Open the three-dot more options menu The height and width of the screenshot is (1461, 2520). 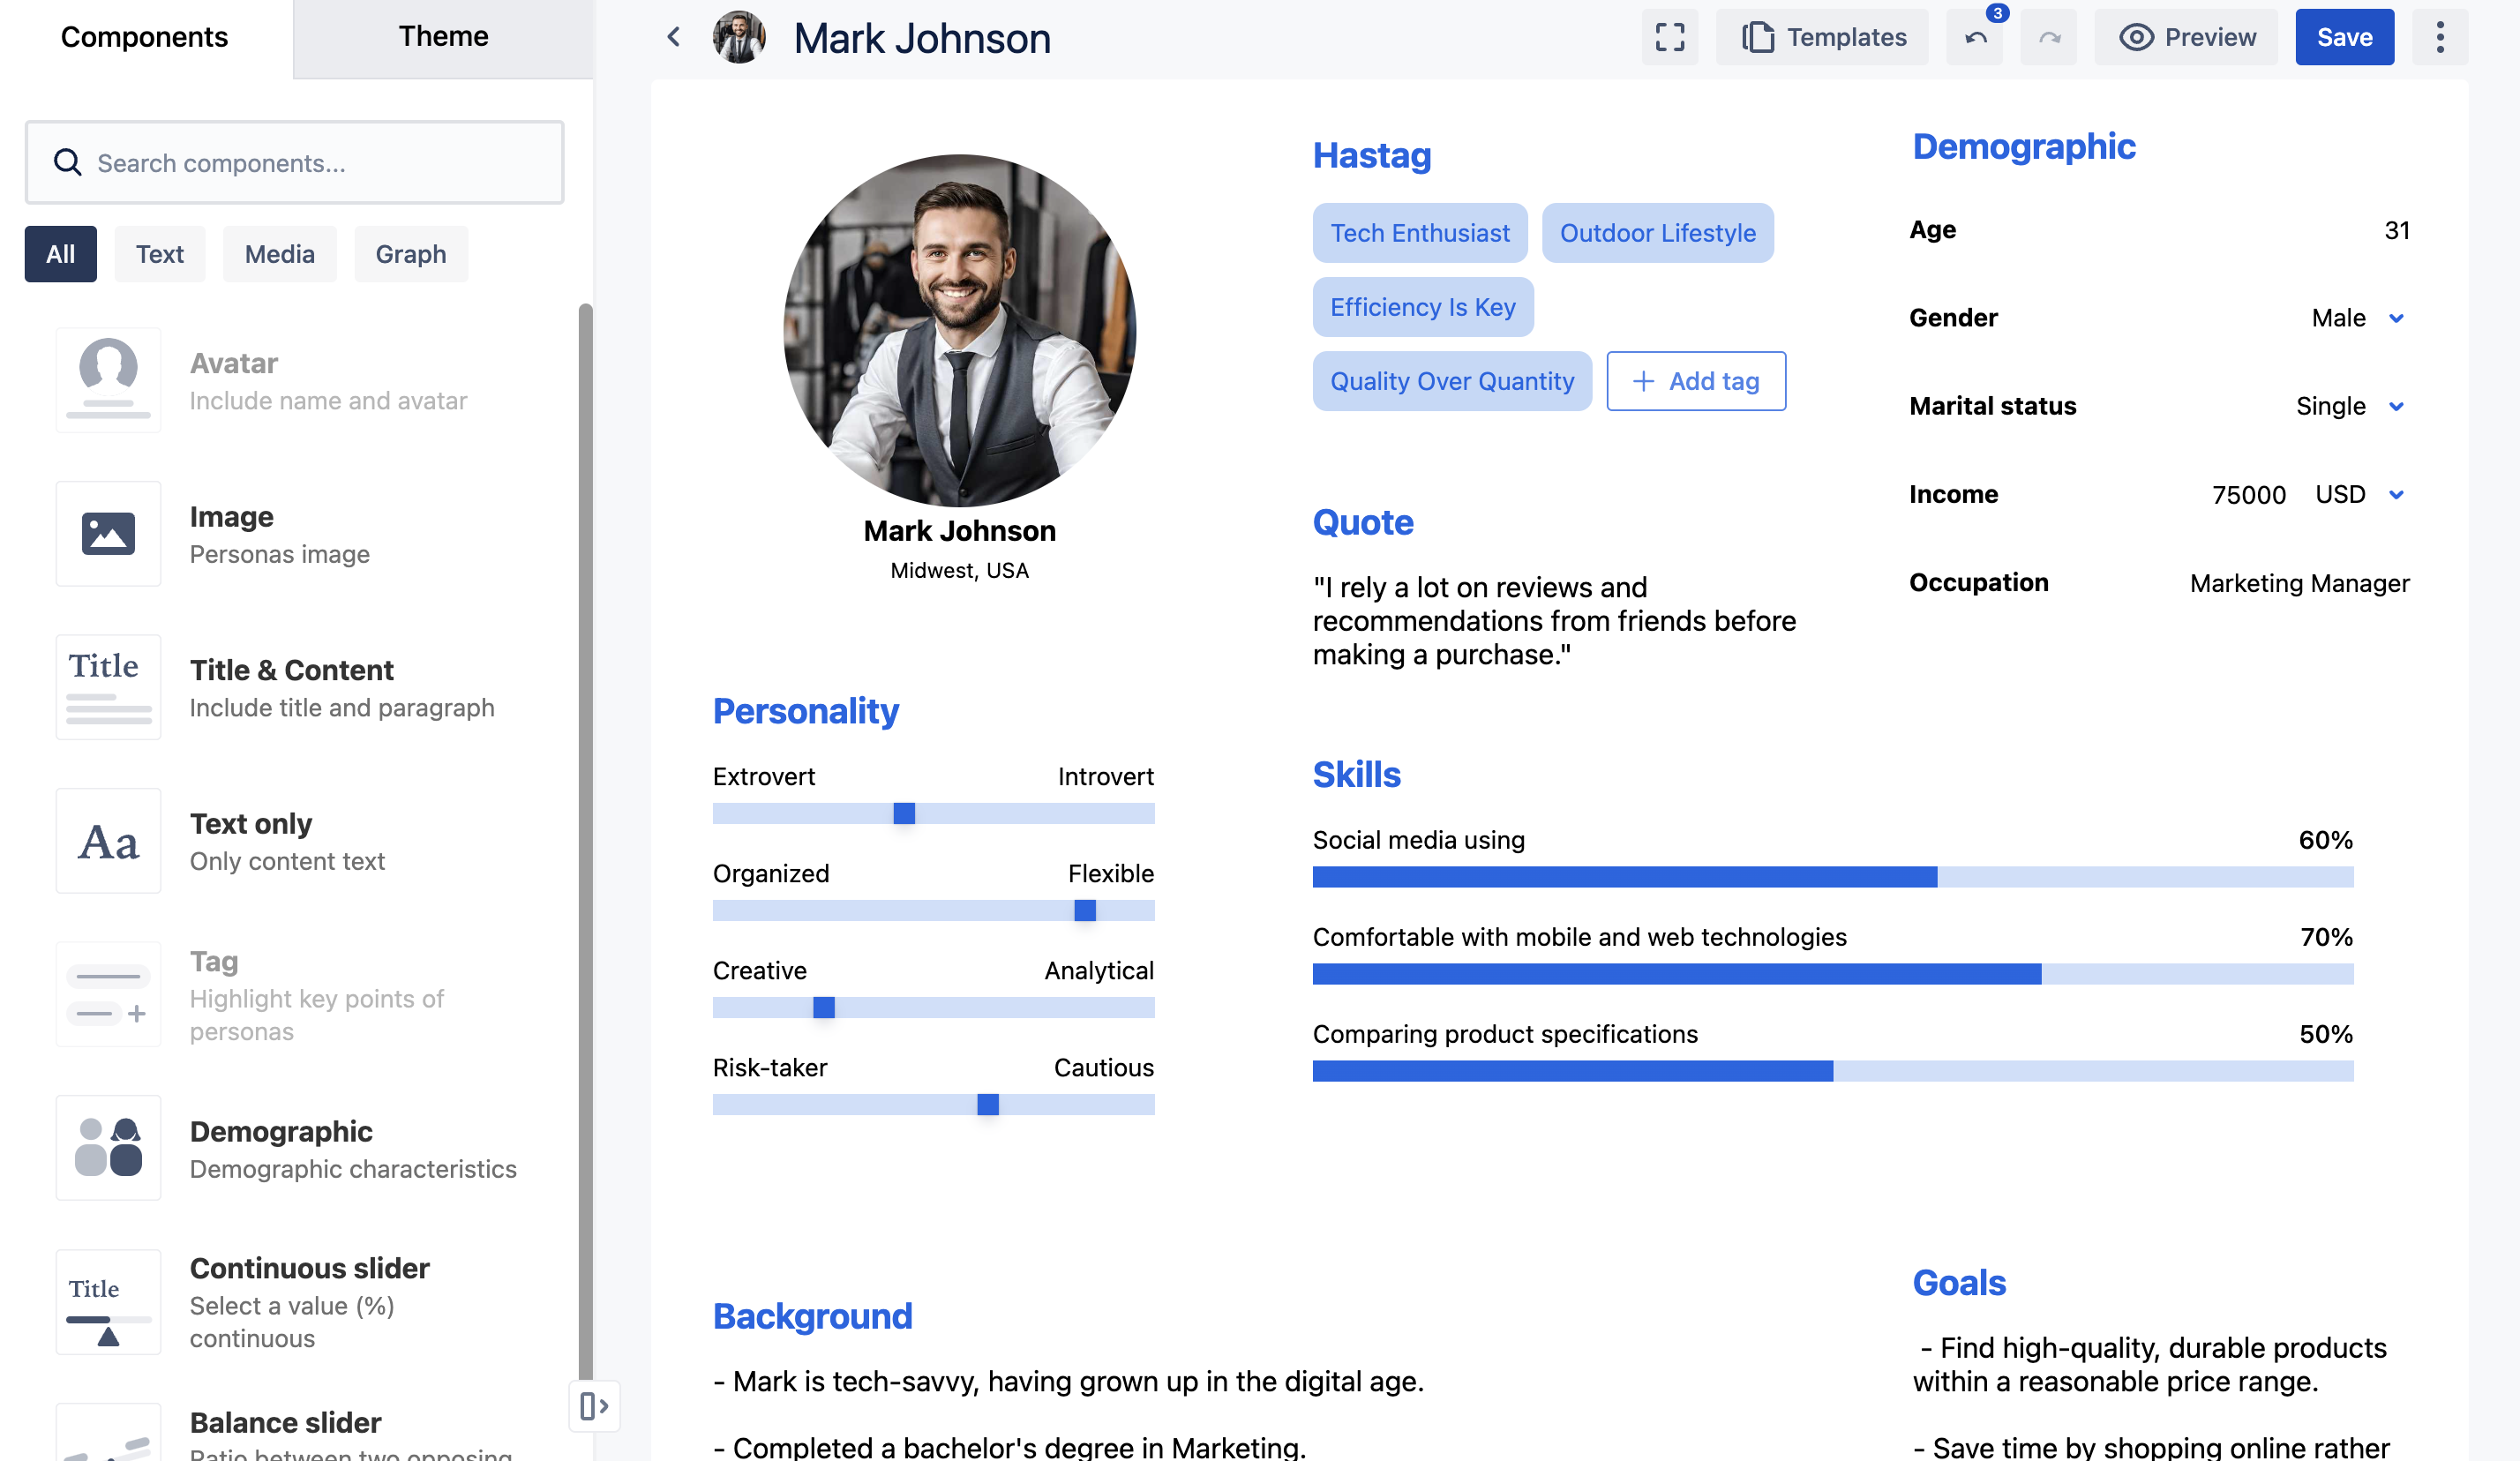(2439, 37)
